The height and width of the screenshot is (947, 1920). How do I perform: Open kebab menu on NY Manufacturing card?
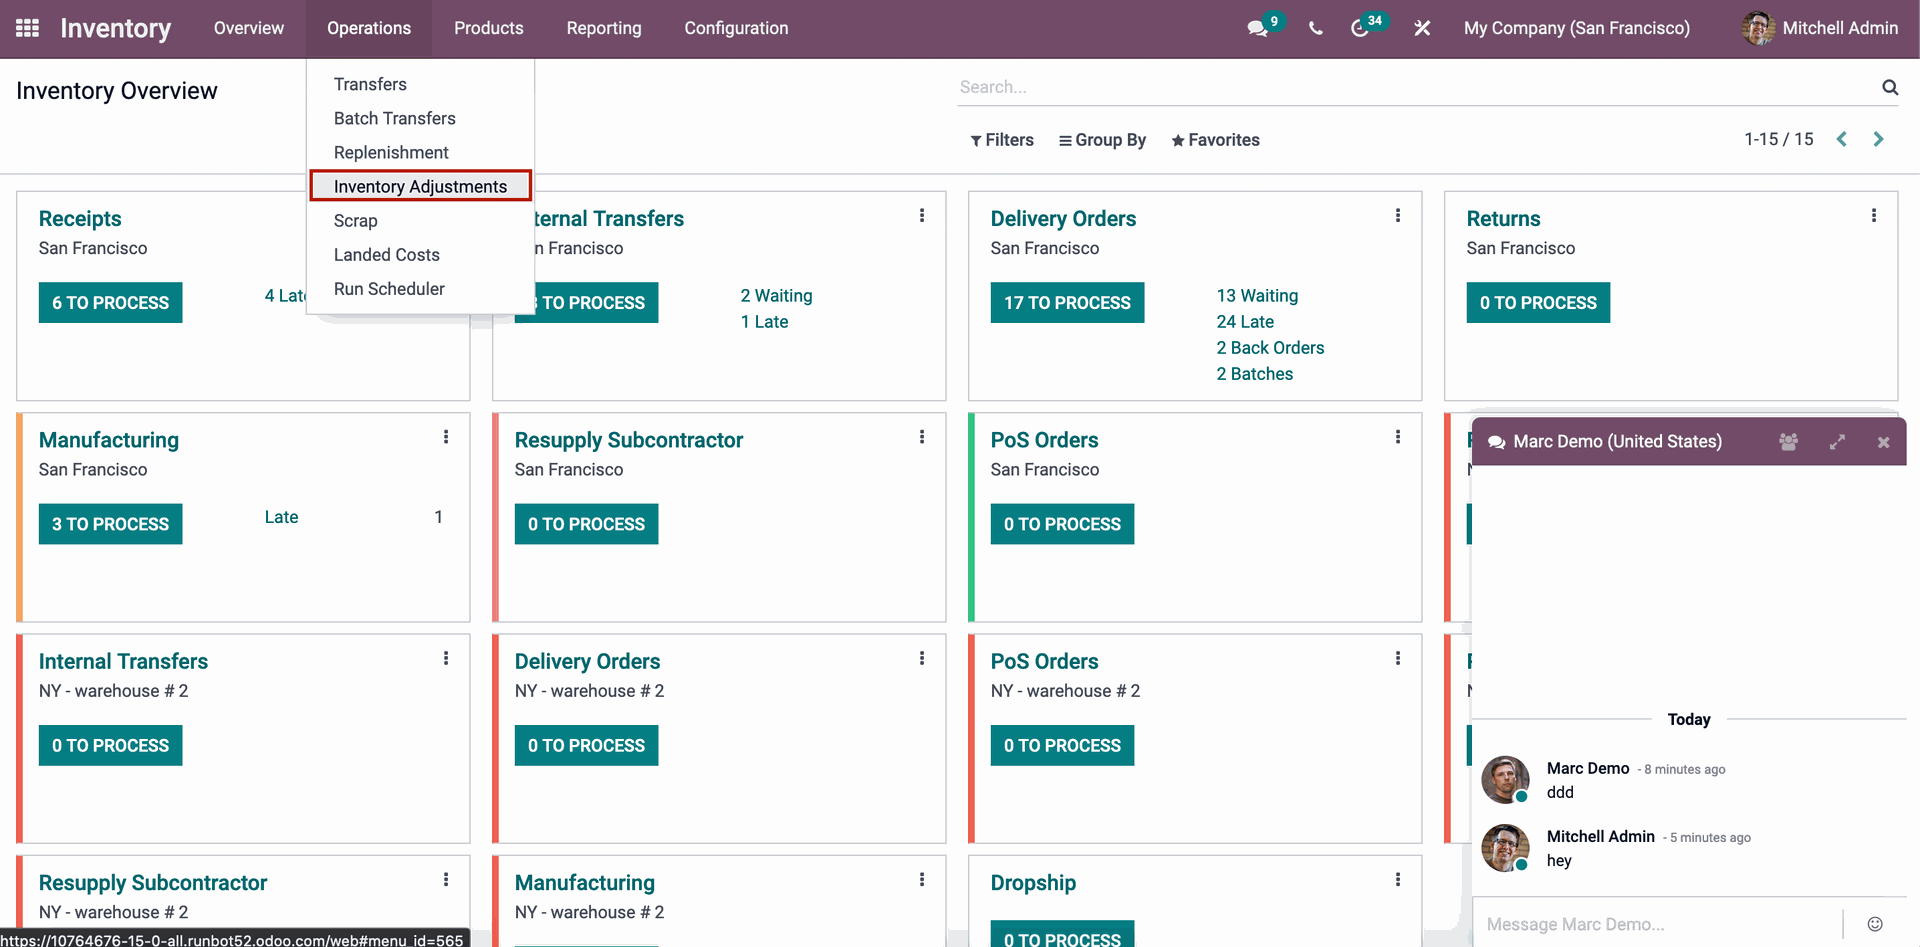click(x=922, y=880)
